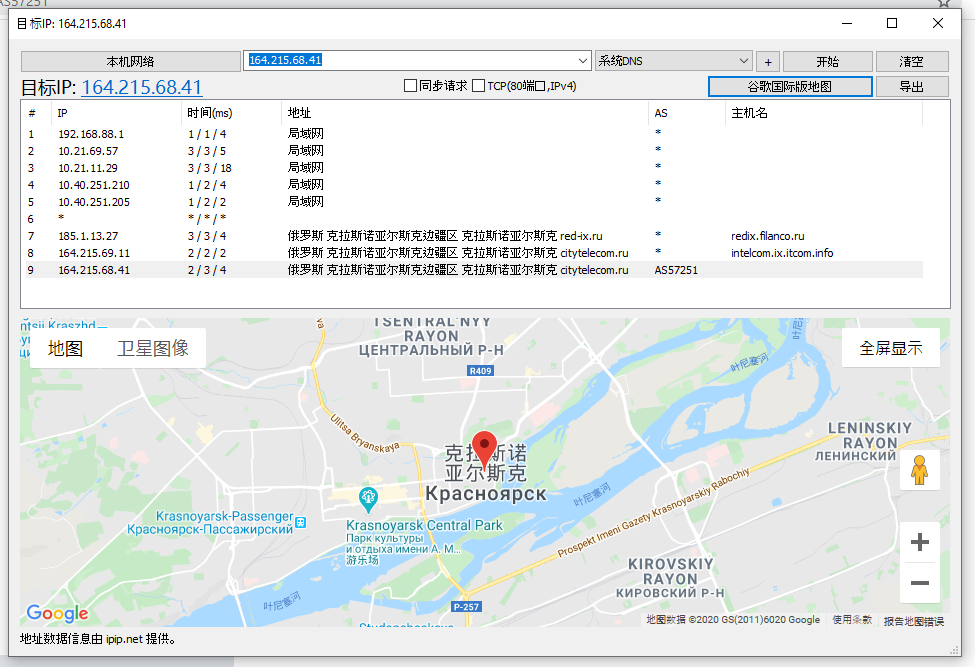975x667 pixels.
Task: Open the 报告地图错误 link
Action: pos(913,621)
